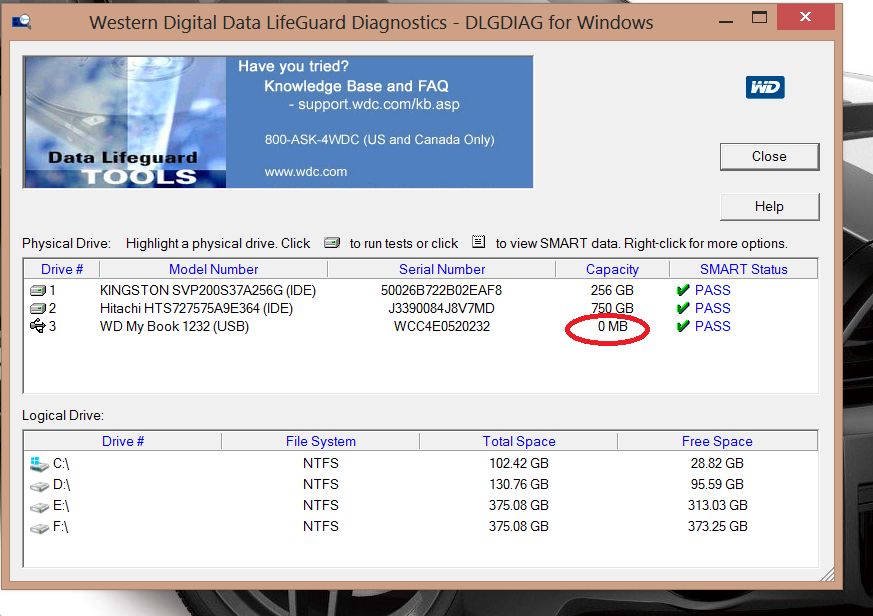The height and width of the screenshot is (616, 873).
Task: Click File System column header
Action: point(320,441)
